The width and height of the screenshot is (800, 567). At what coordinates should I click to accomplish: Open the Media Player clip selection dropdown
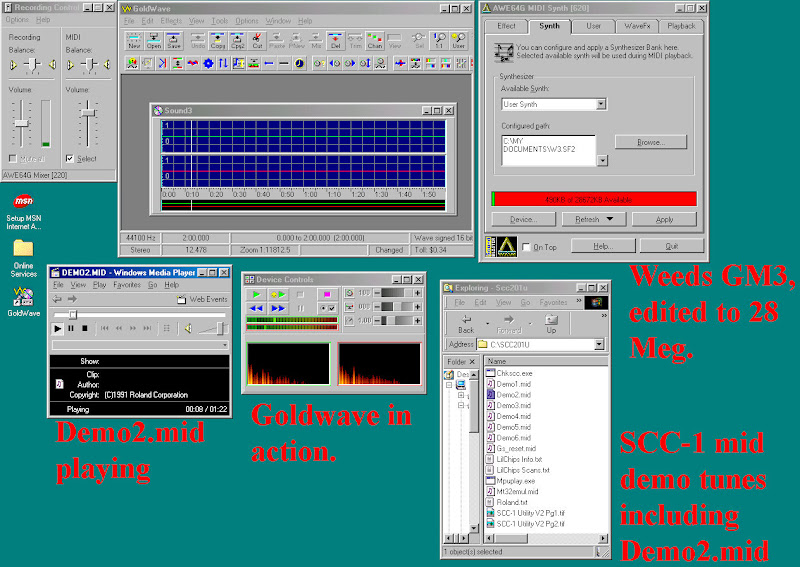[225, 346]
